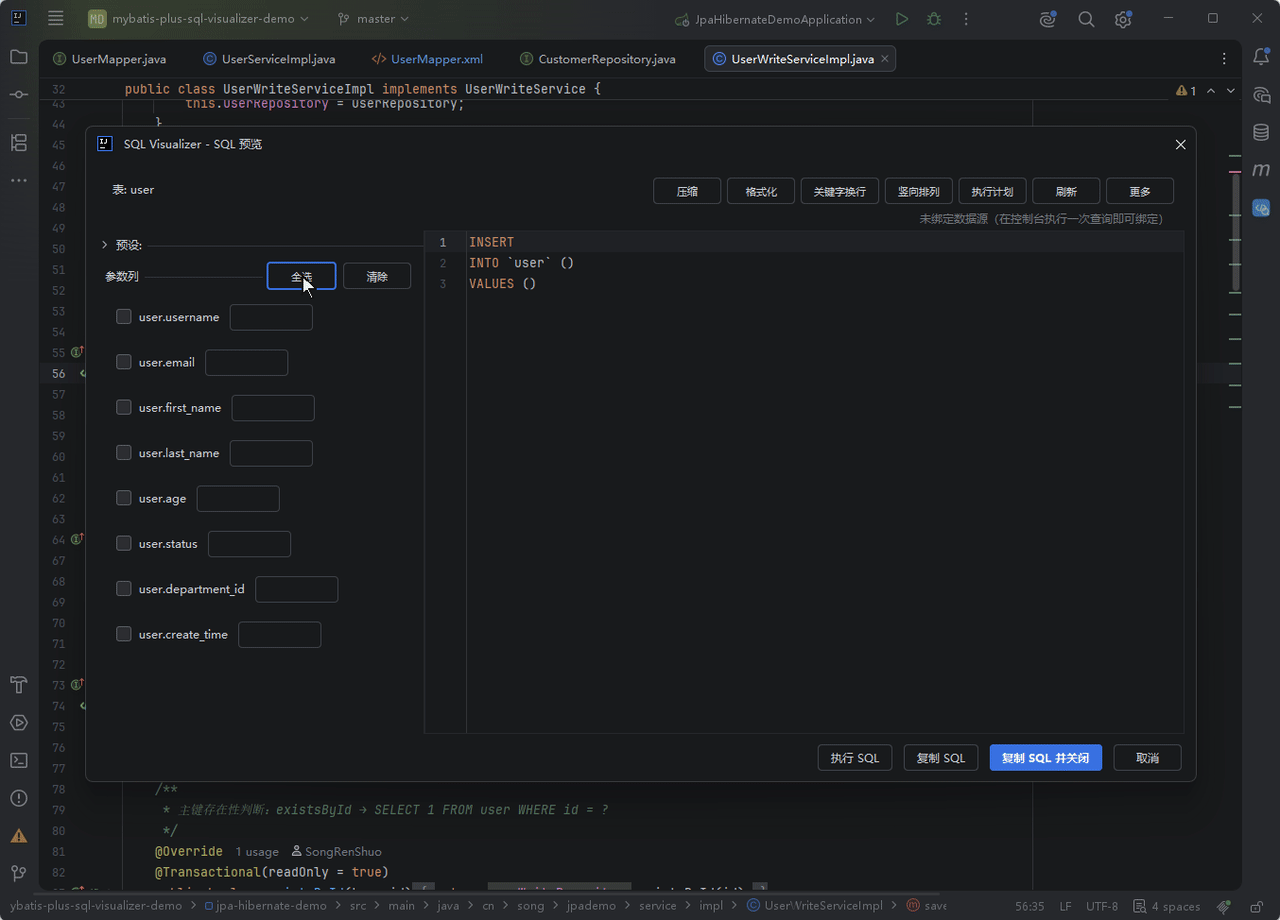This screenshot has height=920, width=1280.
Task: Enable the user.first_name checkbox
Action: [124, 407]
